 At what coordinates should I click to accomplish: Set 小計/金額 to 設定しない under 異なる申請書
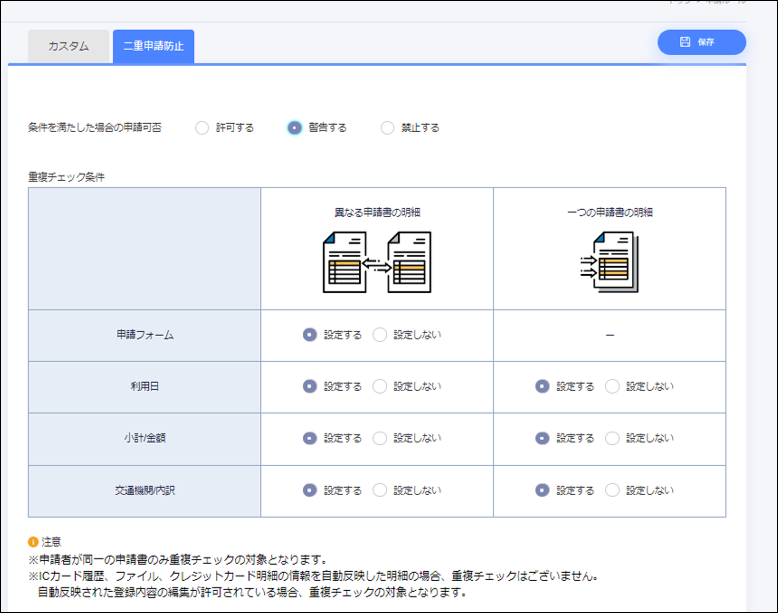click(380, 438)
